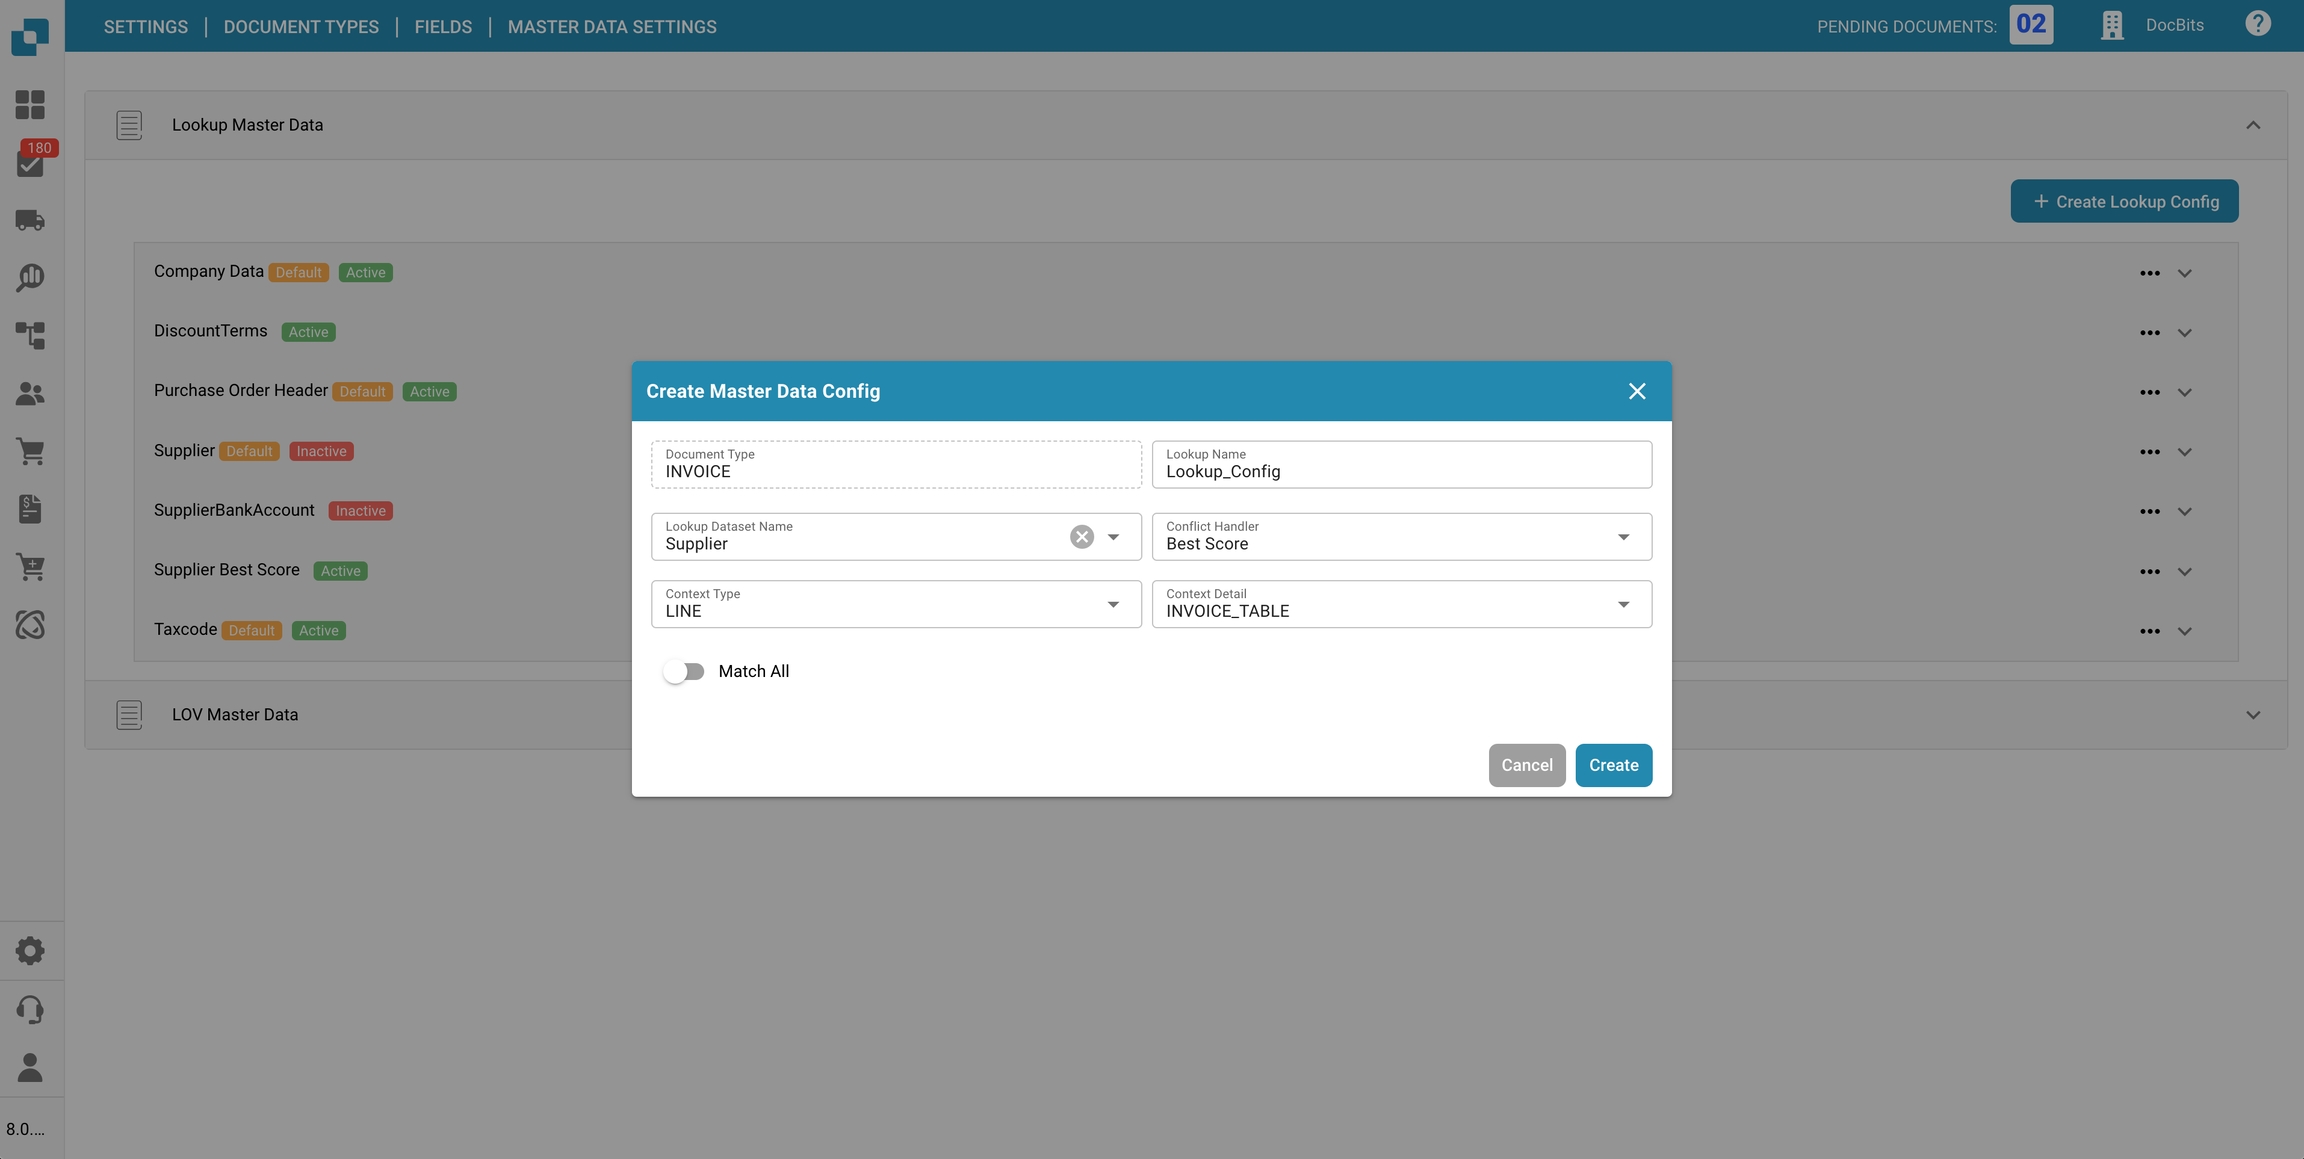The height and width of the screenshot is (1159, 2304).
Task: Open the Context Type dropdown
Action: (1112, 605)
